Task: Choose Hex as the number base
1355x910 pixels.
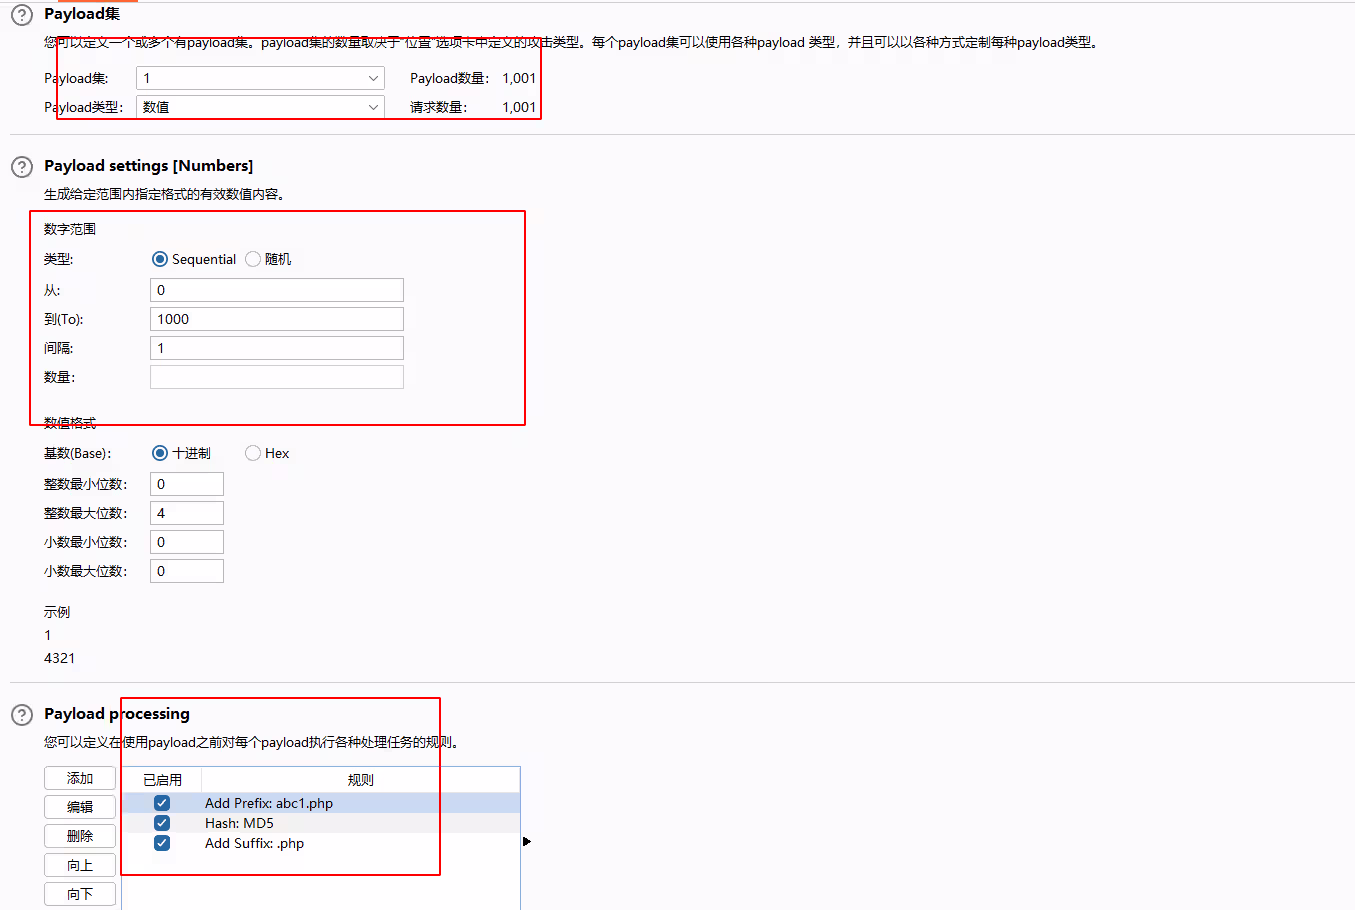Action: point(253,453)
